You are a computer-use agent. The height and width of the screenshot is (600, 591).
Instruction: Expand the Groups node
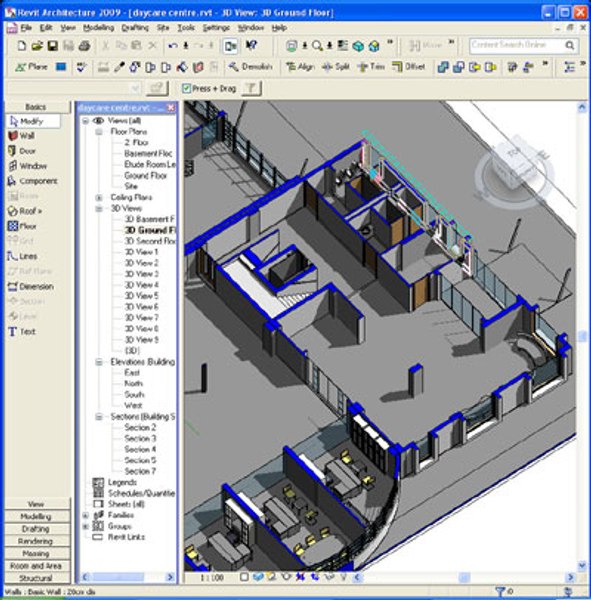pyautogui.click(x=86, y=527)
